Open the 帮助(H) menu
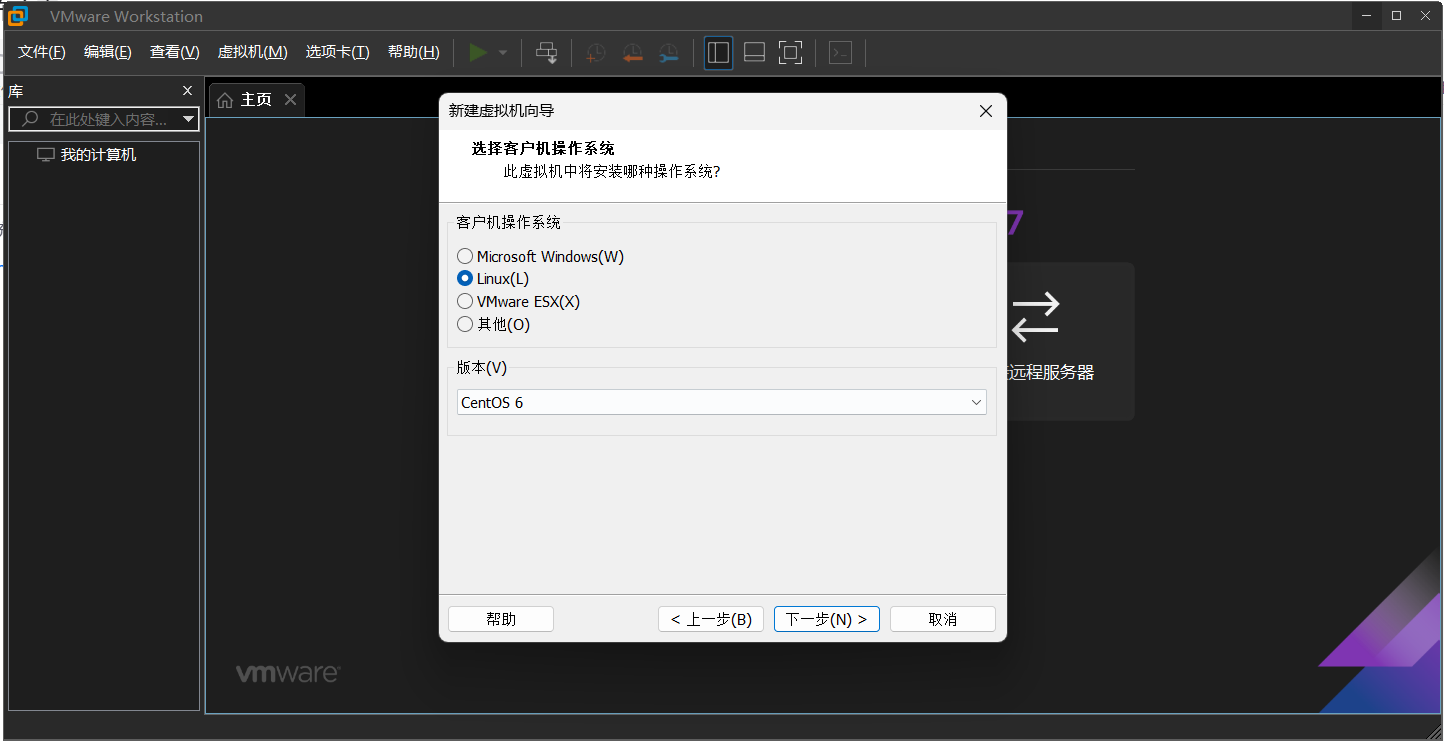Image resolution: width=1444 pixels, height=741 pixels. point(414,52)
